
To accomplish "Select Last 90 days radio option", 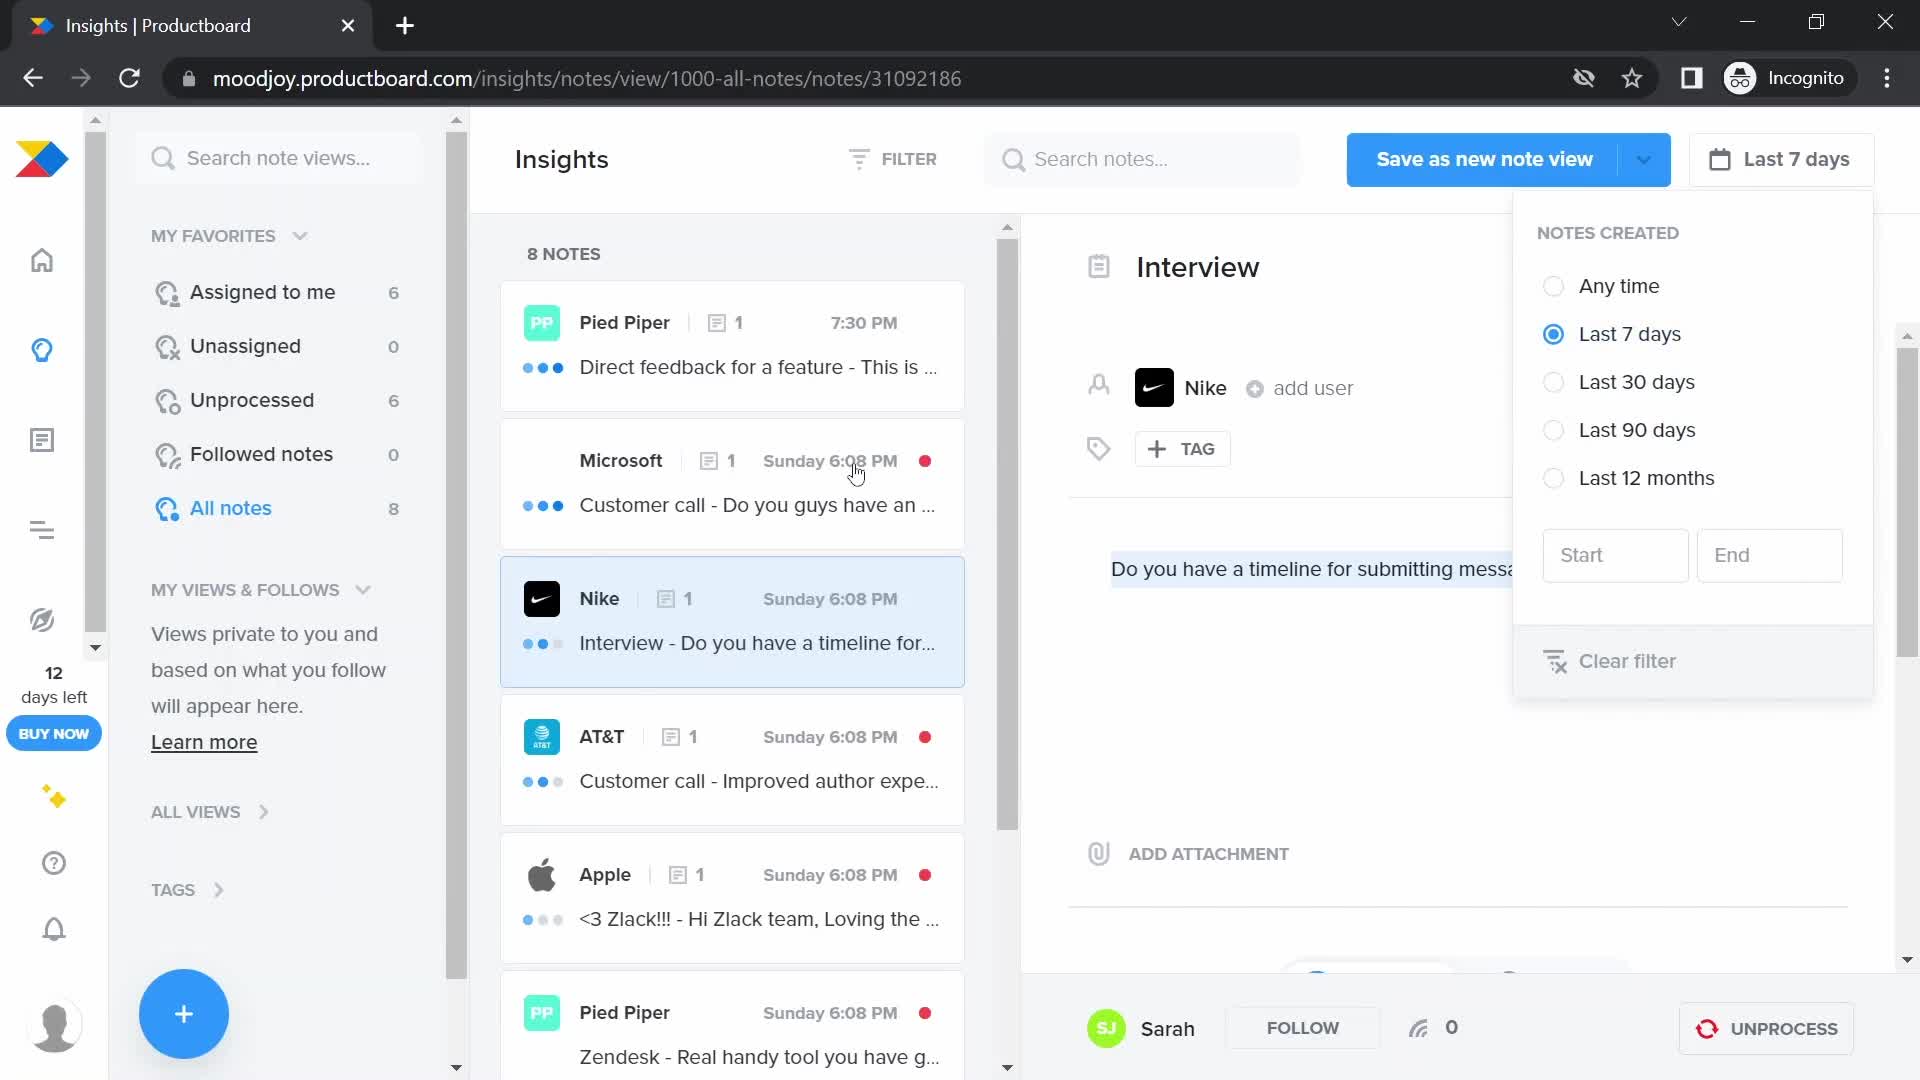I will click(1553, 431).
